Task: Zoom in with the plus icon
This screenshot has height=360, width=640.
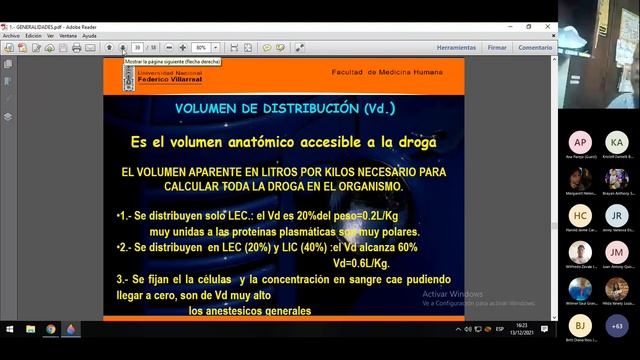Action: click(x=183, y=48)
